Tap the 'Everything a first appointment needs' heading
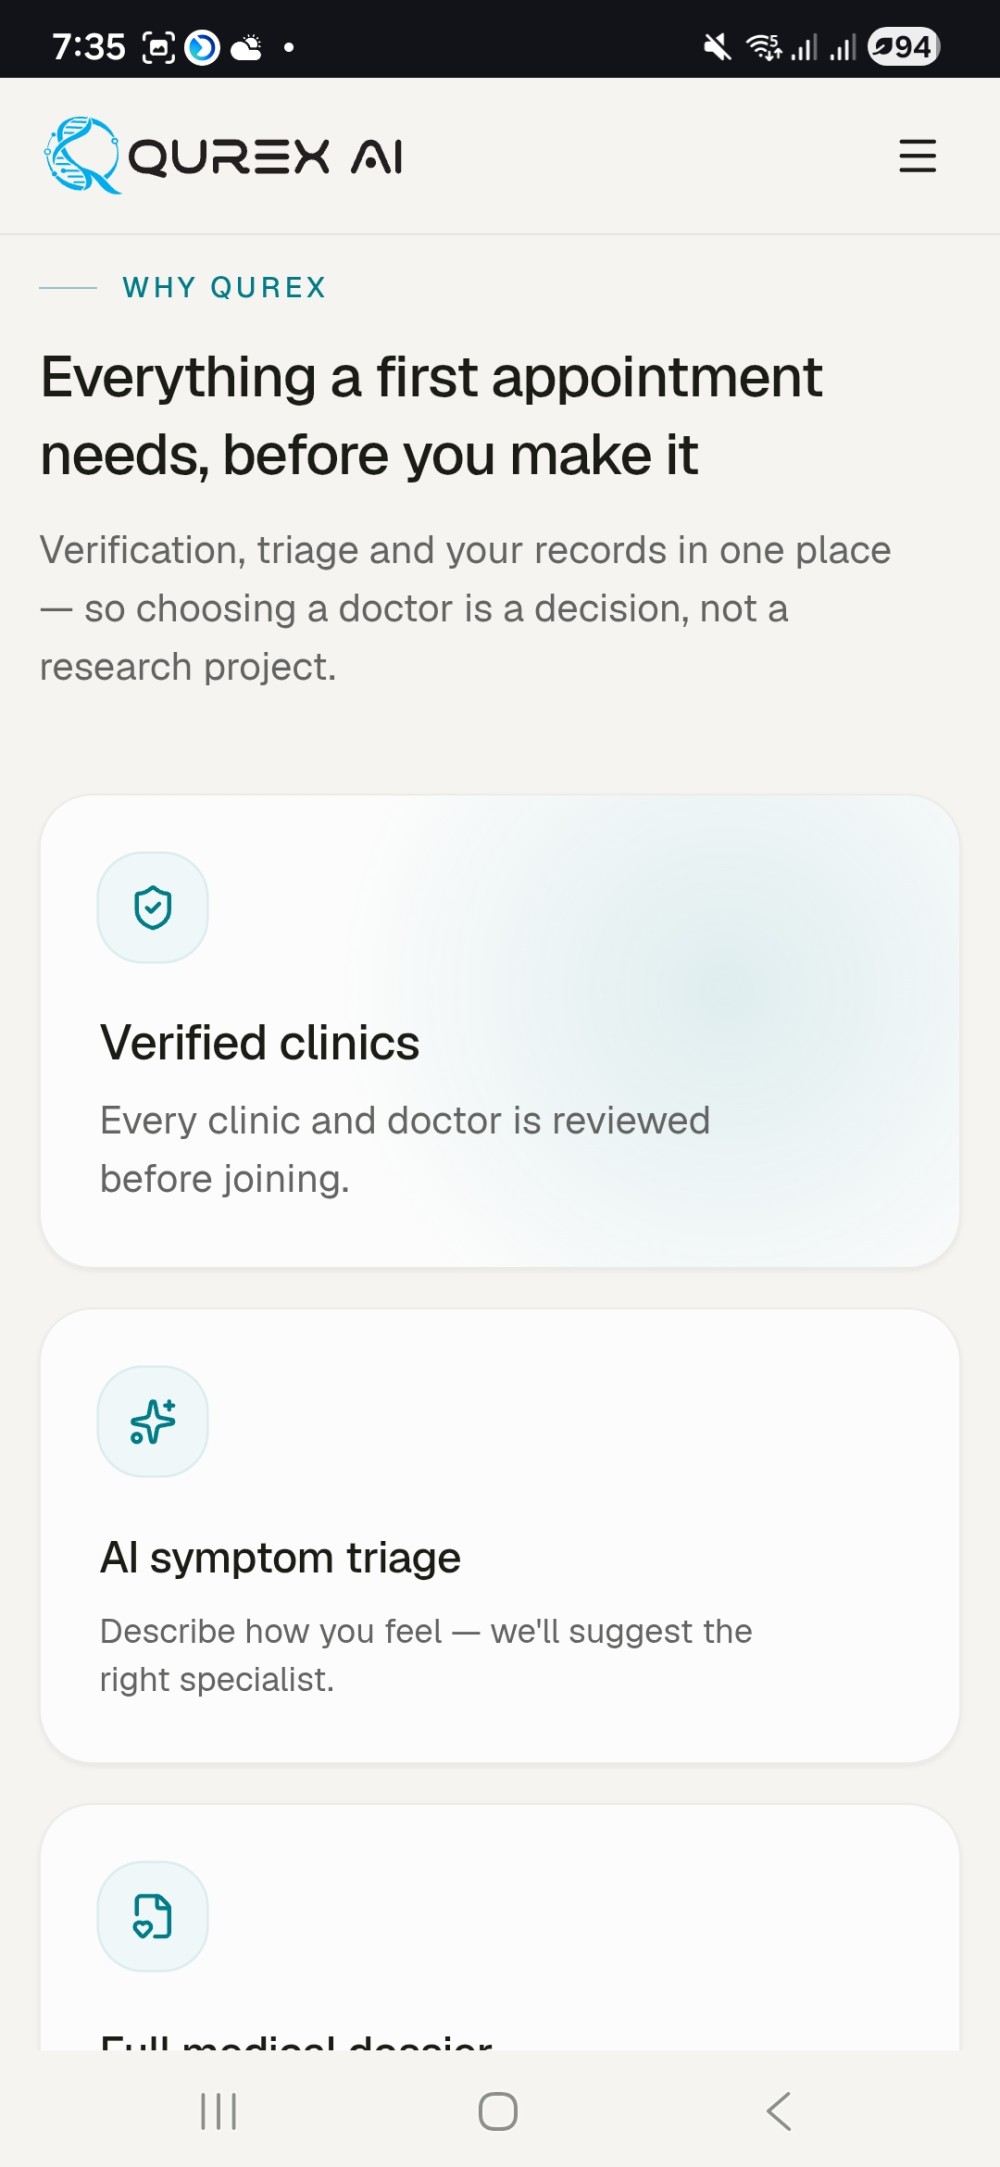 (x=431, y=416)
